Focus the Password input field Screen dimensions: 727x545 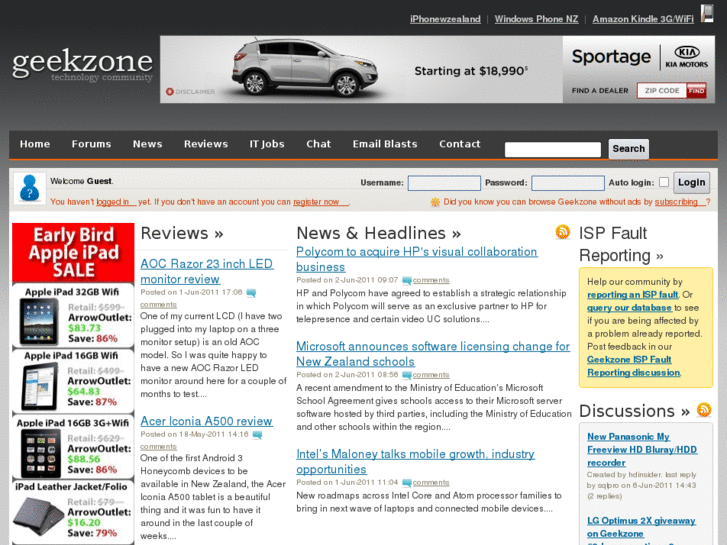tap(568, 183)
